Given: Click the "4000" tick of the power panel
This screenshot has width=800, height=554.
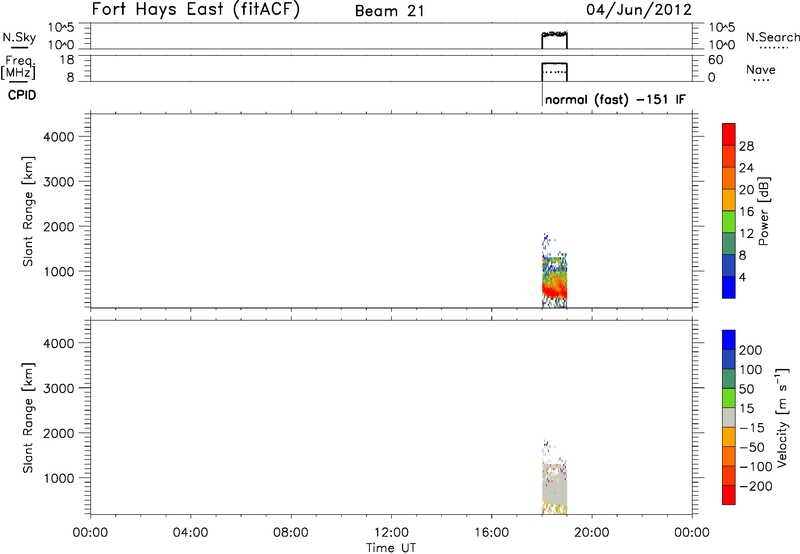Looking at the screenshot, I should [58, 137].
